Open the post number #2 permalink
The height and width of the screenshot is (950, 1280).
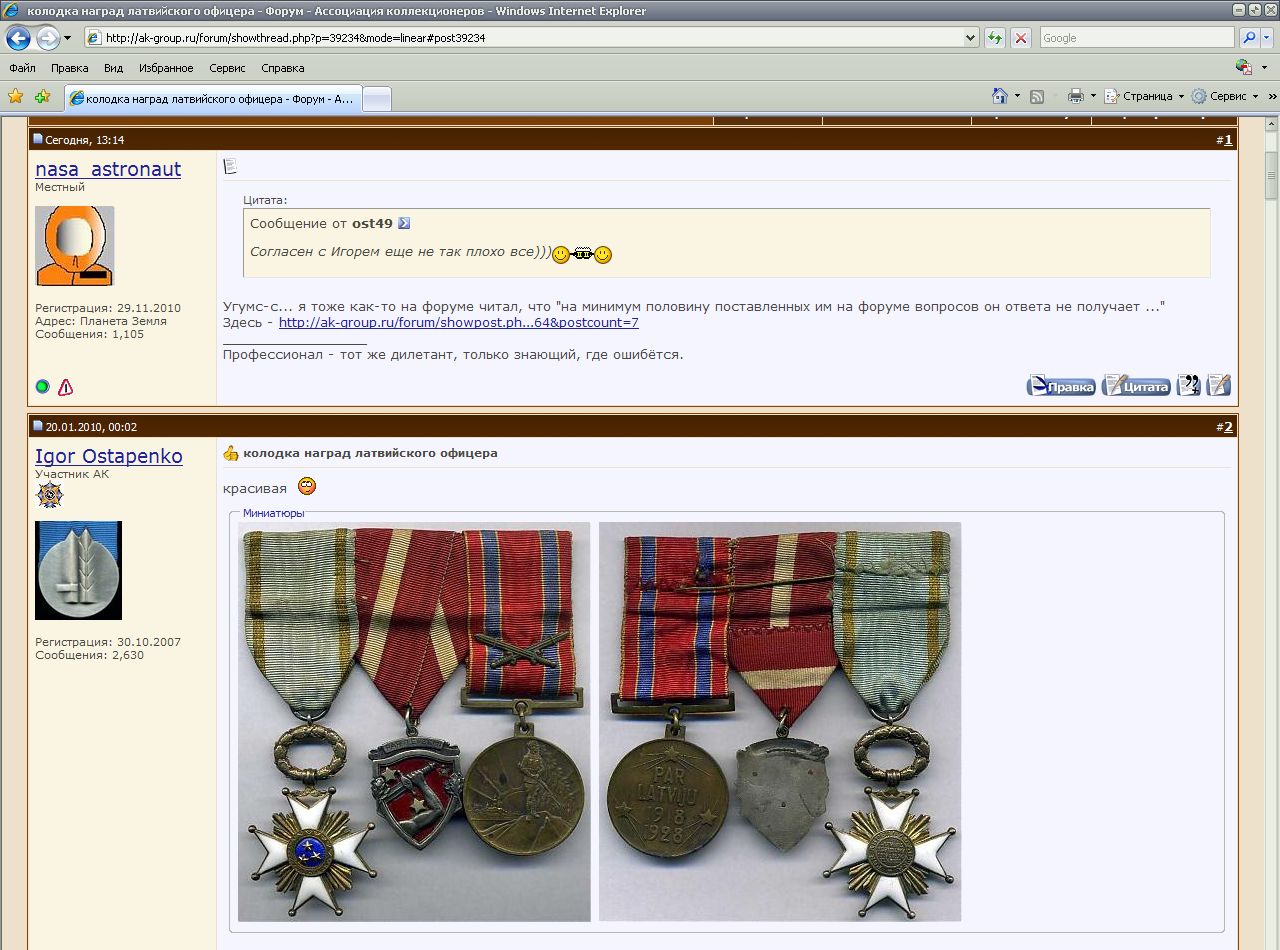(1228, 427)
